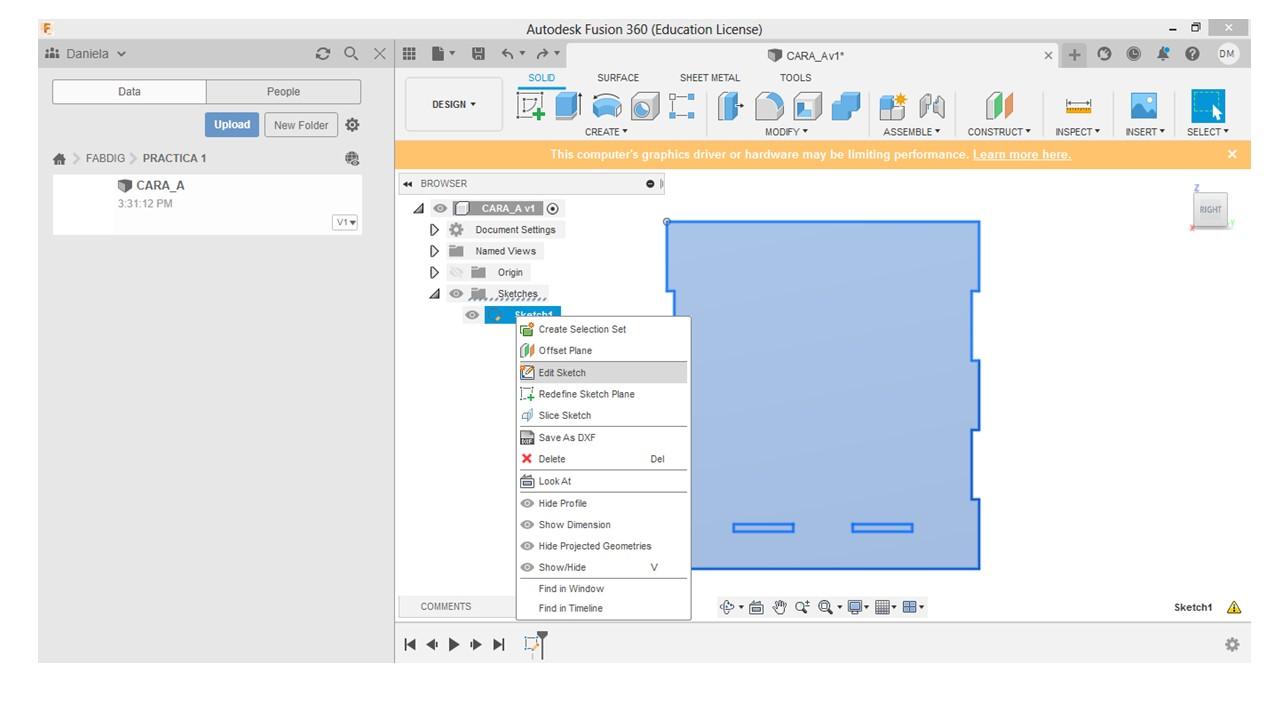Viewport: 1280px width, 720px height.
Task: Undo the last action
Action: click(x=508, y=54)
